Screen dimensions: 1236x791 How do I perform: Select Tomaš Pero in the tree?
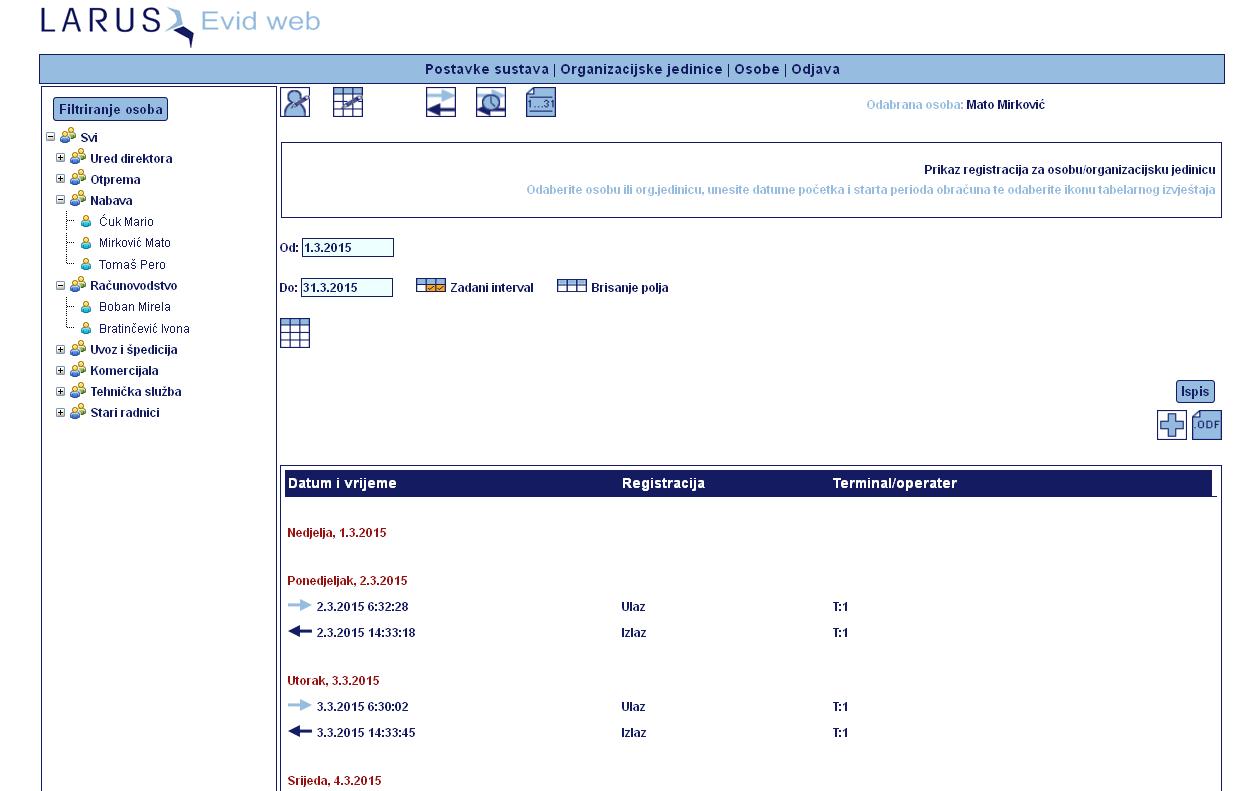point(132,265)
